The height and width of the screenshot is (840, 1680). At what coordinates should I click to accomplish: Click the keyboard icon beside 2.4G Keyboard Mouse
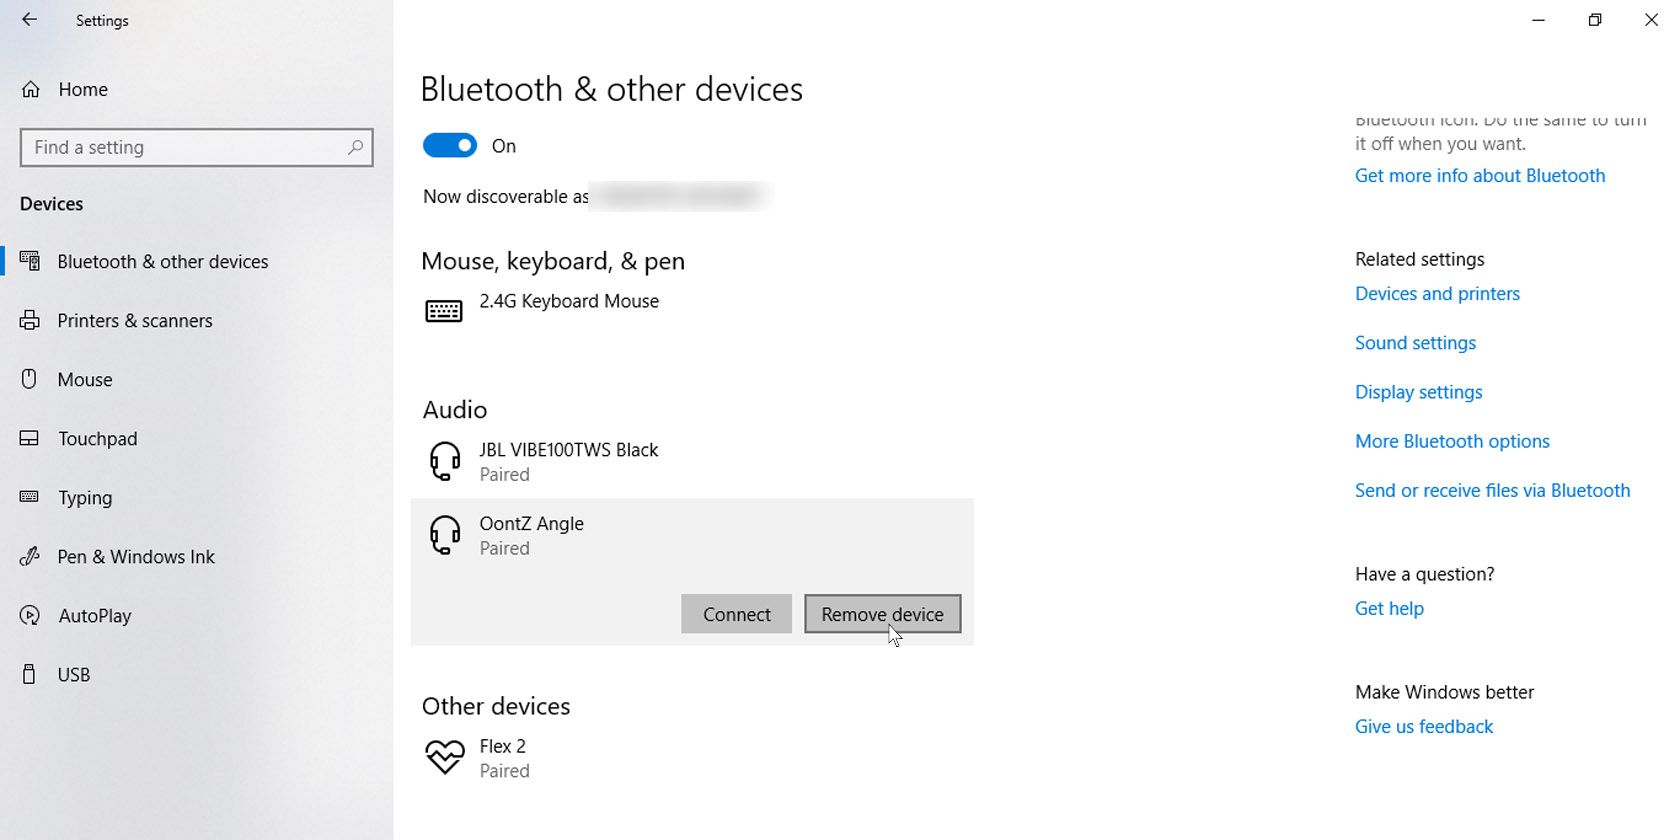tap(443, 310)
